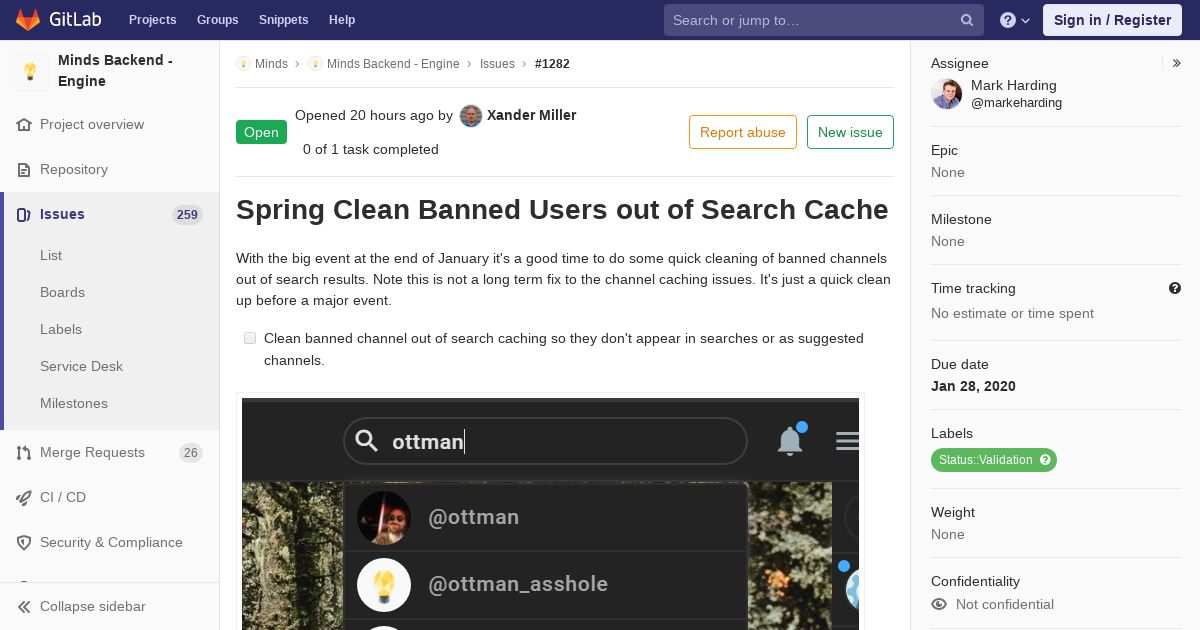Click the Minds Backend - Engine breadcrumb link

[x=393, y=64]
